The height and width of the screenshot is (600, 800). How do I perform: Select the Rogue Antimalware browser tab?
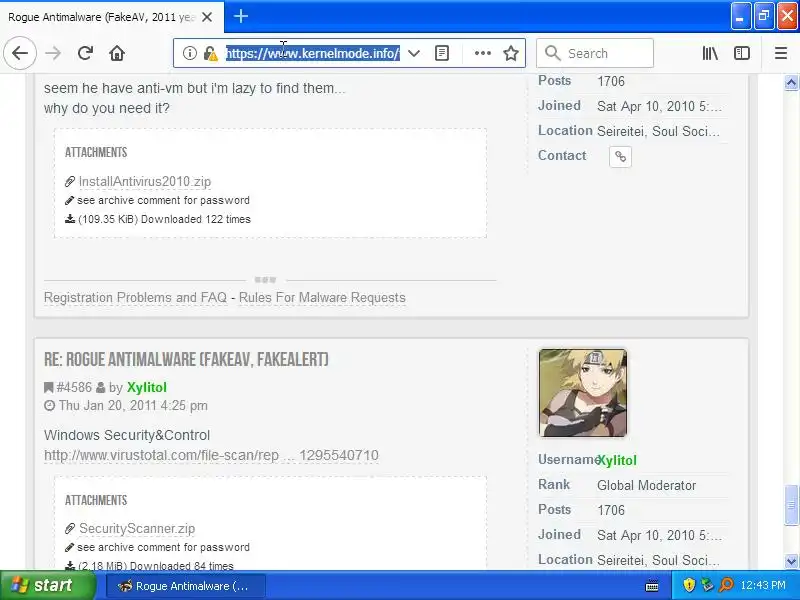point(111,17)
